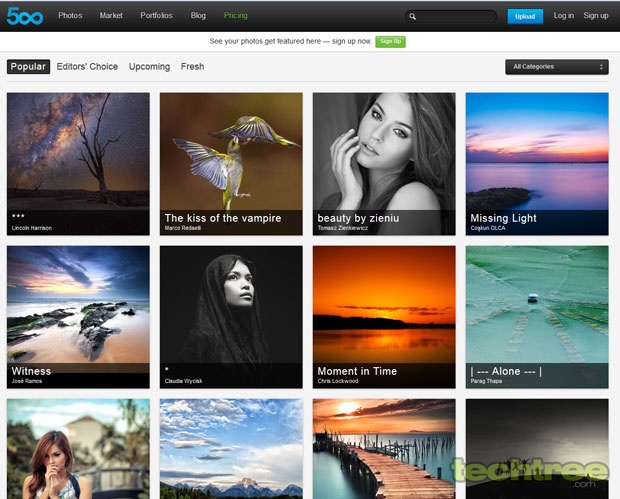Click the search magnifier icon
This screenshot has height=499, width=620.
[412, 16]
